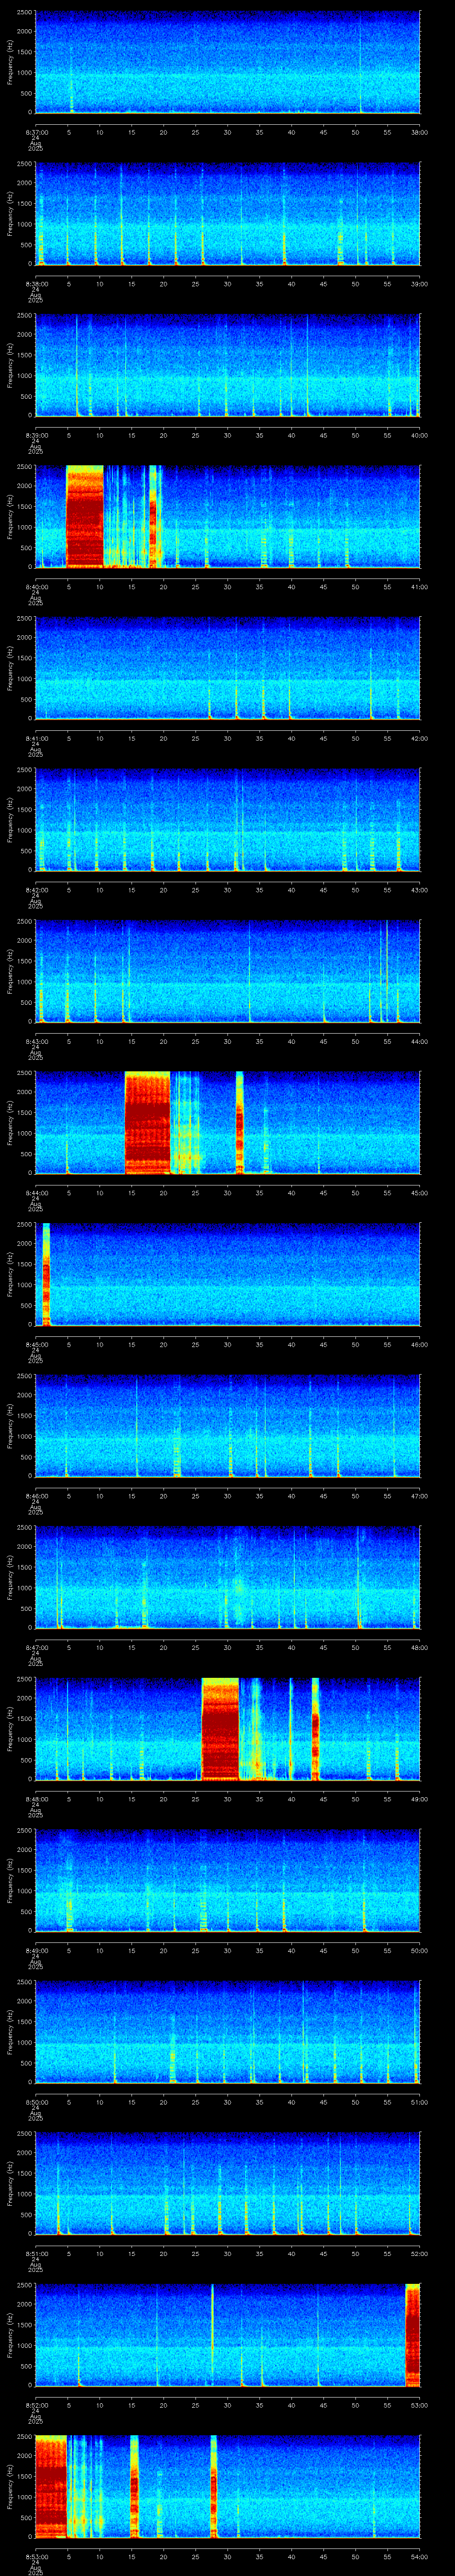Click the wide red burst in the 8:48:00 panel

click(x=220, y=1729)
